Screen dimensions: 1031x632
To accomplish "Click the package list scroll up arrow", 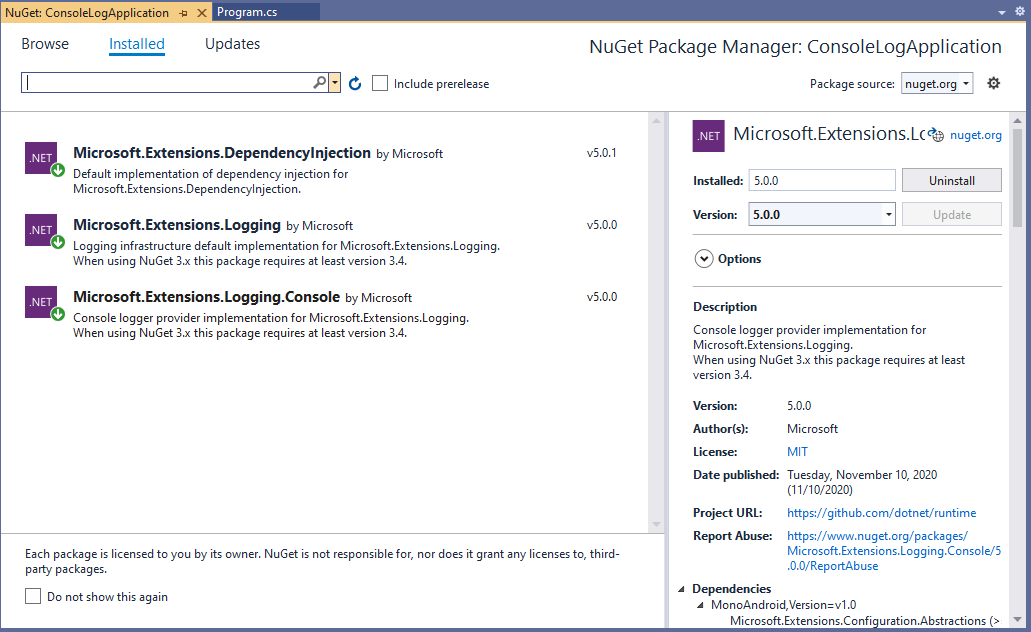I will click(x=656, y=120).
